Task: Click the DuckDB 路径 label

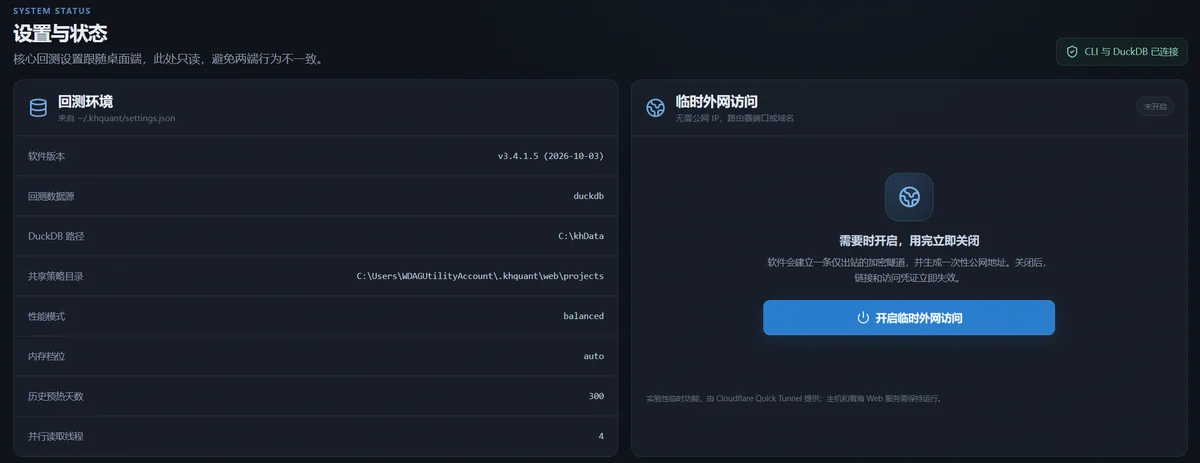Action: coord(56,236)
